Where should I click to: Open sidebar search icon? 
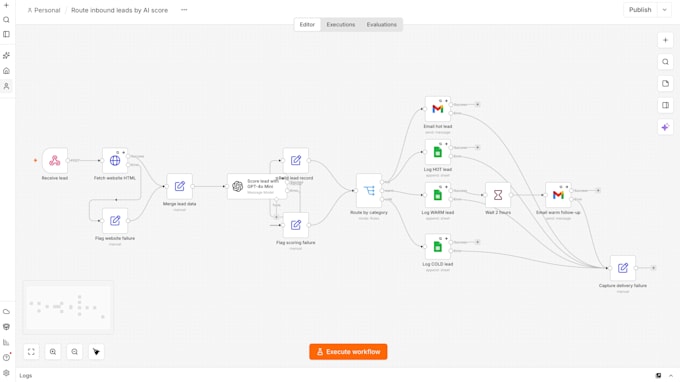pos(6,20)
